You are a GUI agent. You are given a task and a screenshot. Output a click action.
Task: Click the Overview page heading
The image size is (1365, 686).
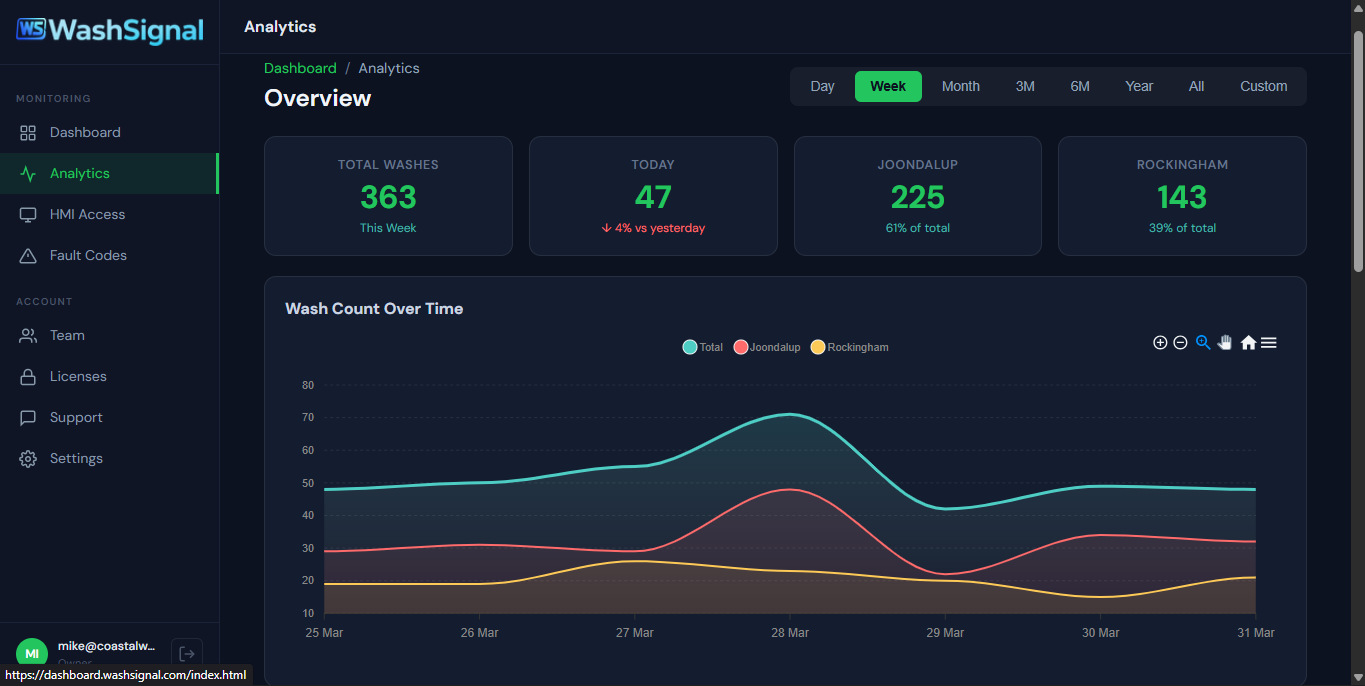pyautogui.click(x=317, y=98)
